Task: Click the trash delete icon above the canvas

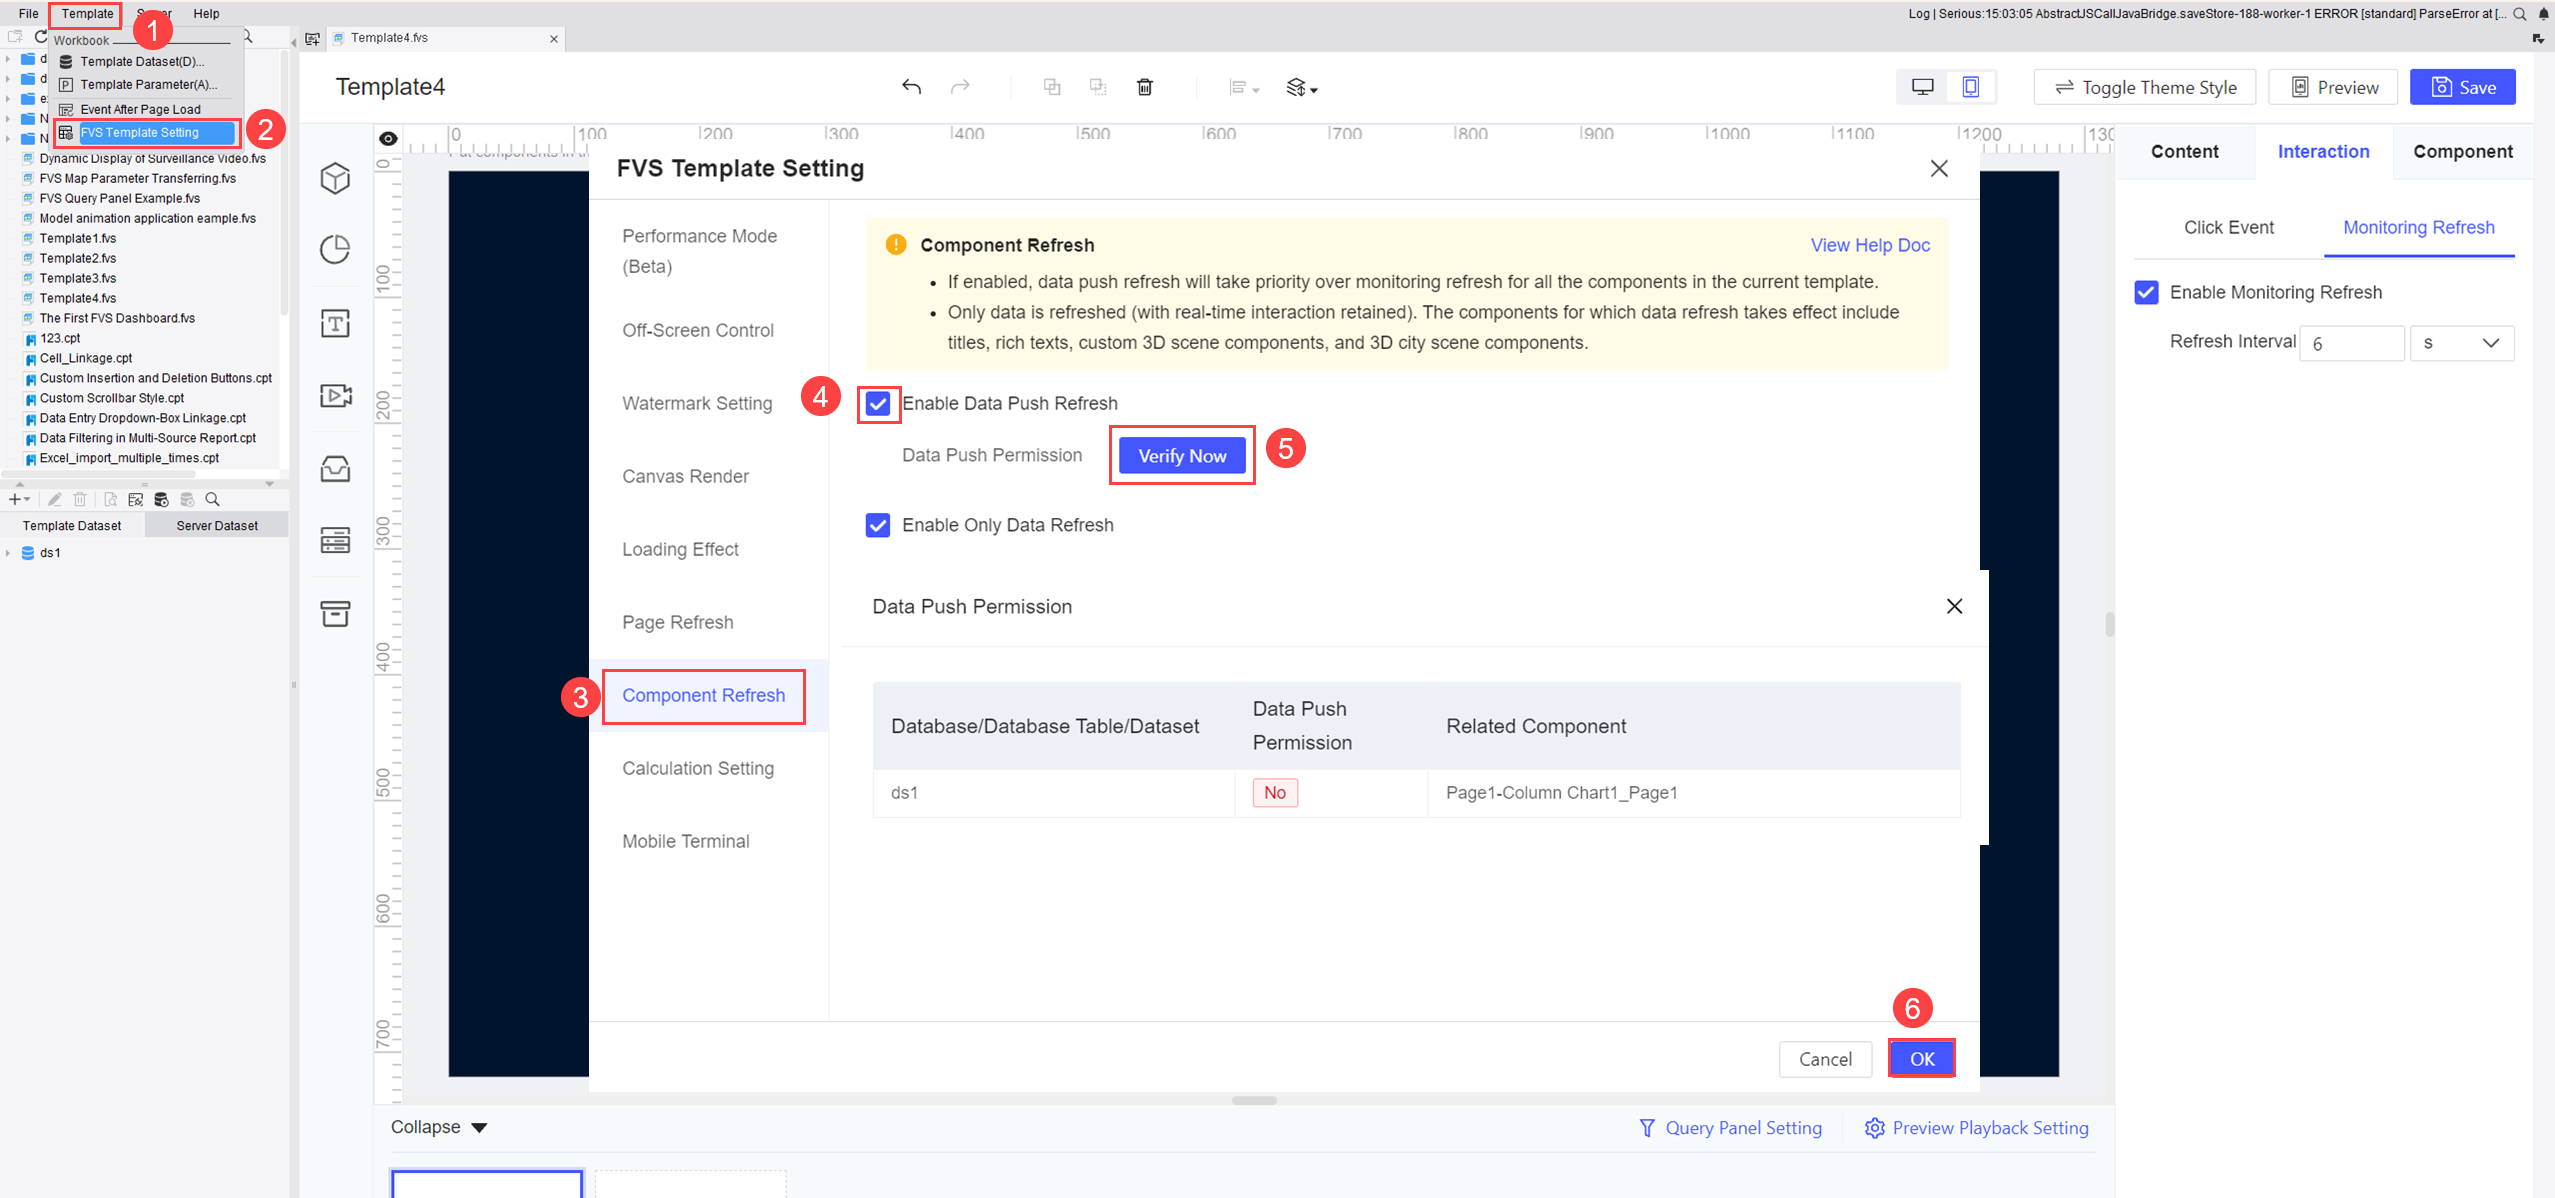Action: [x=1144, y=87]
